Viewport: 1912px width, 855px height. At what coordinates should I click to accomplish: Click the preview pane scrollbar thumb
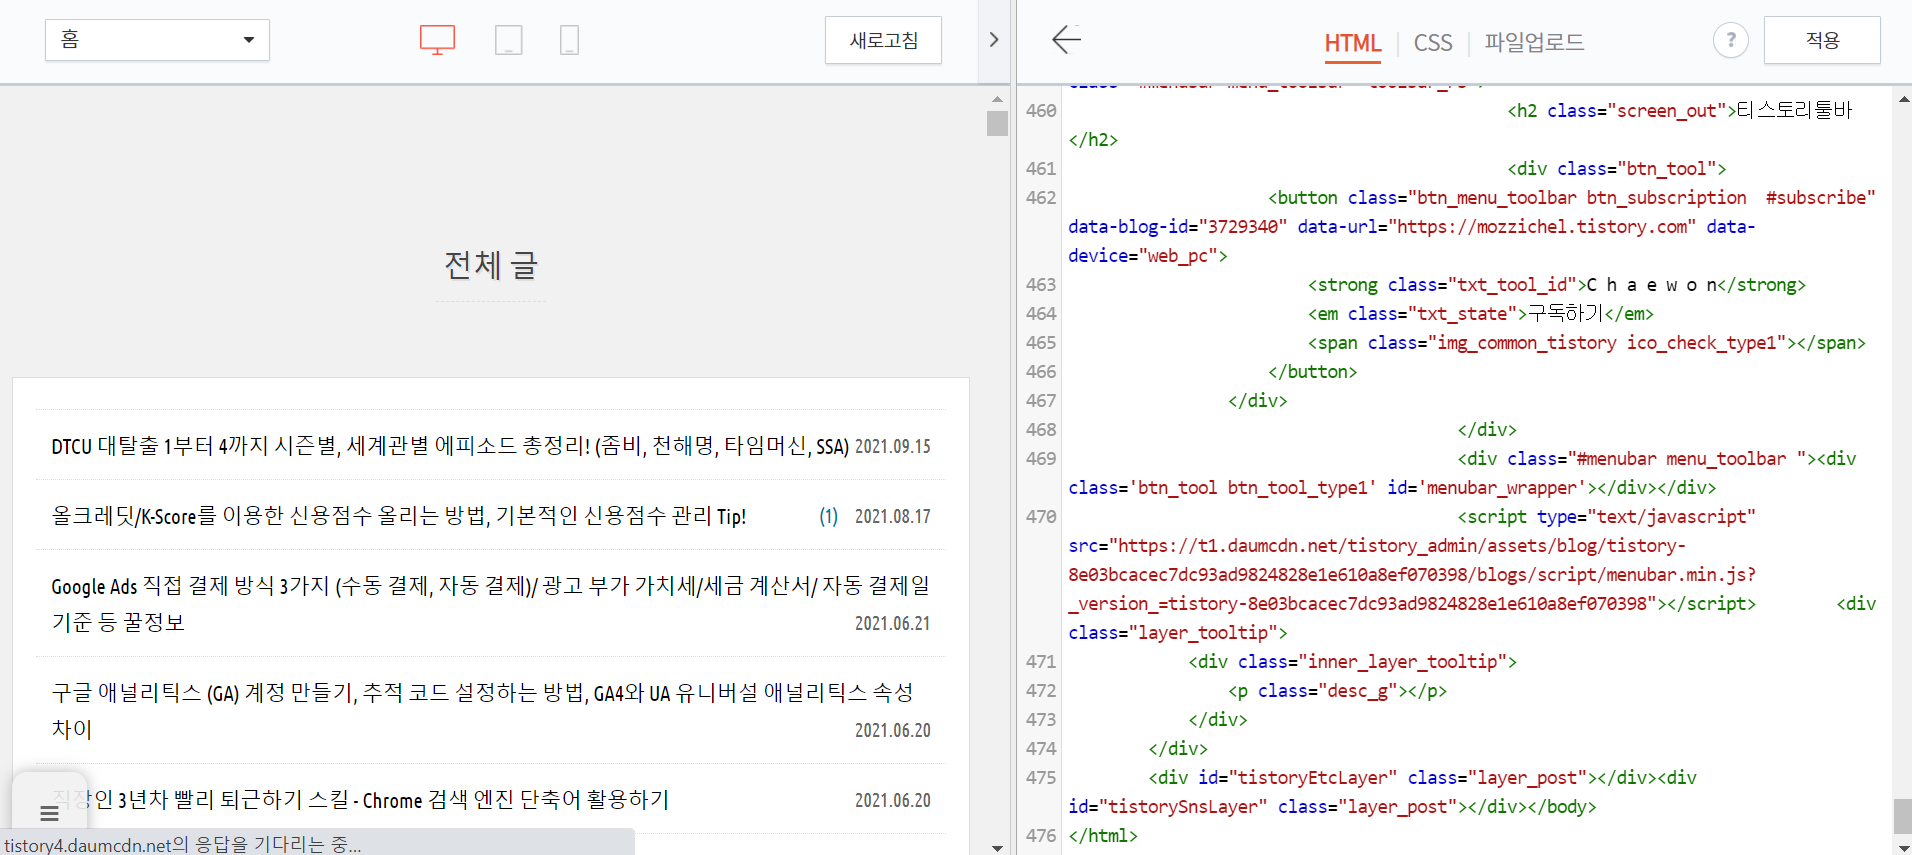[997, 123]
